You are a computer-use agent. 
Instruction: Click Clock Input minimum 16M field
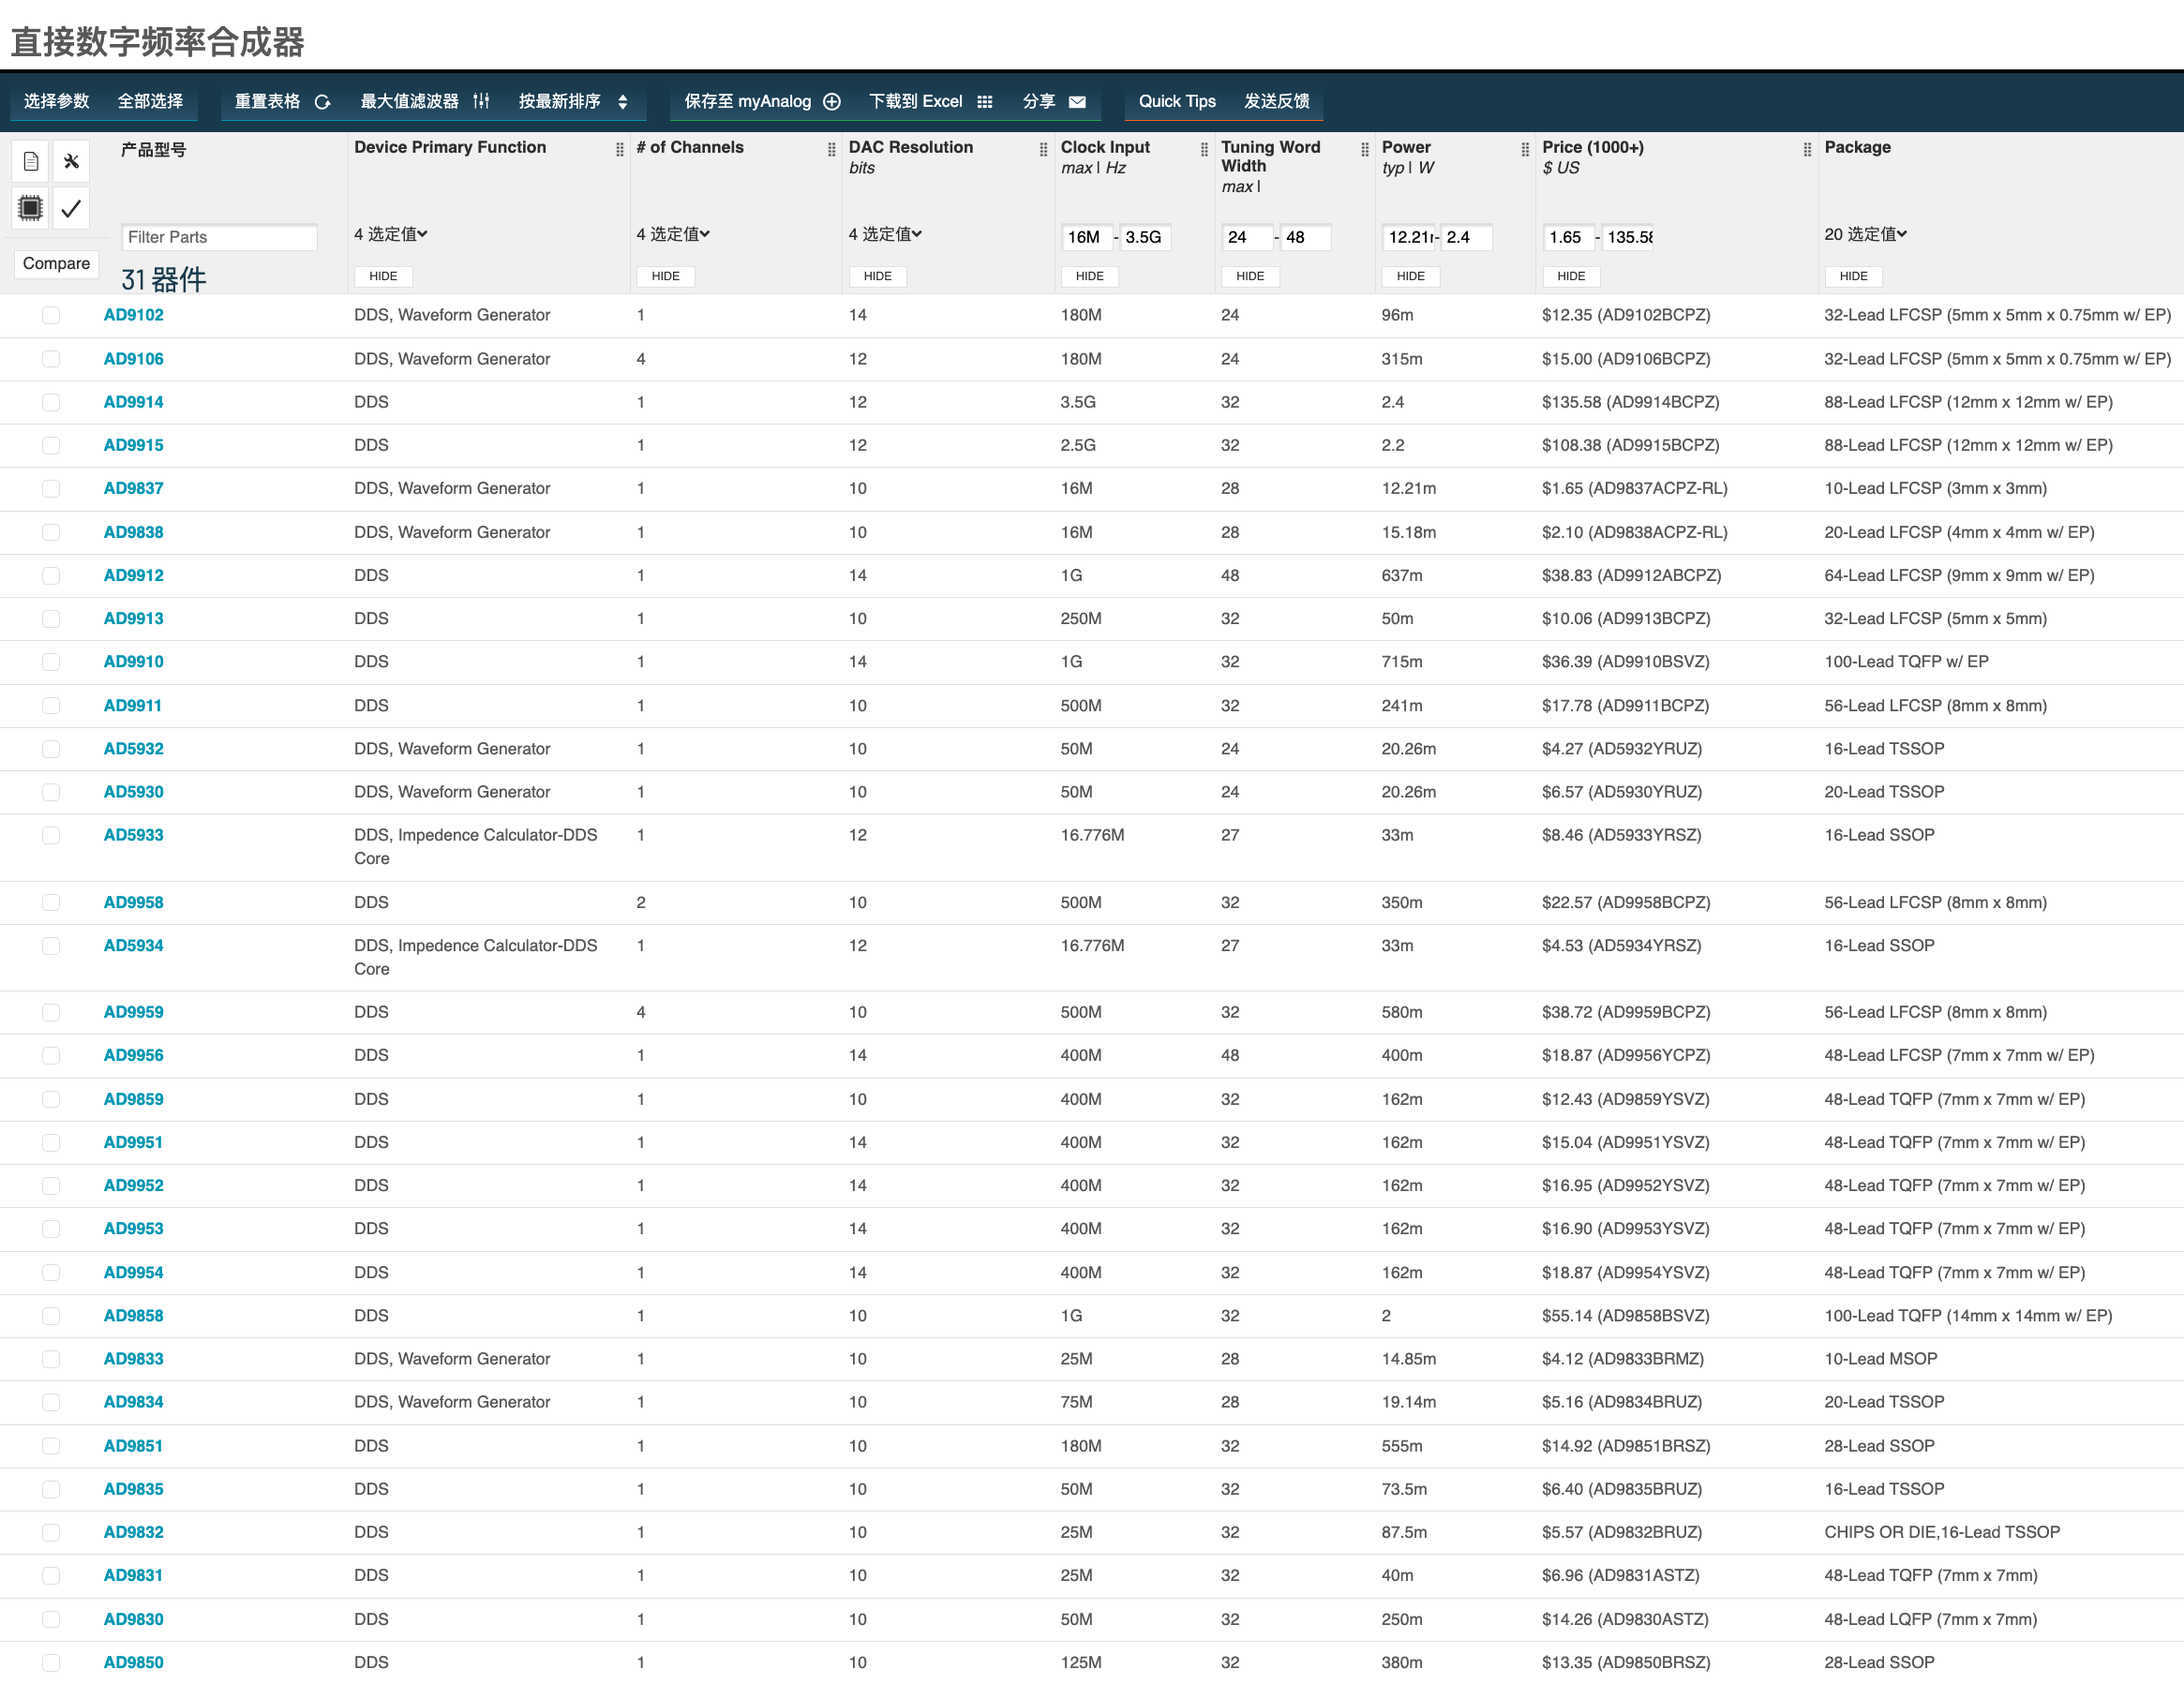[x=1087, y=237]
